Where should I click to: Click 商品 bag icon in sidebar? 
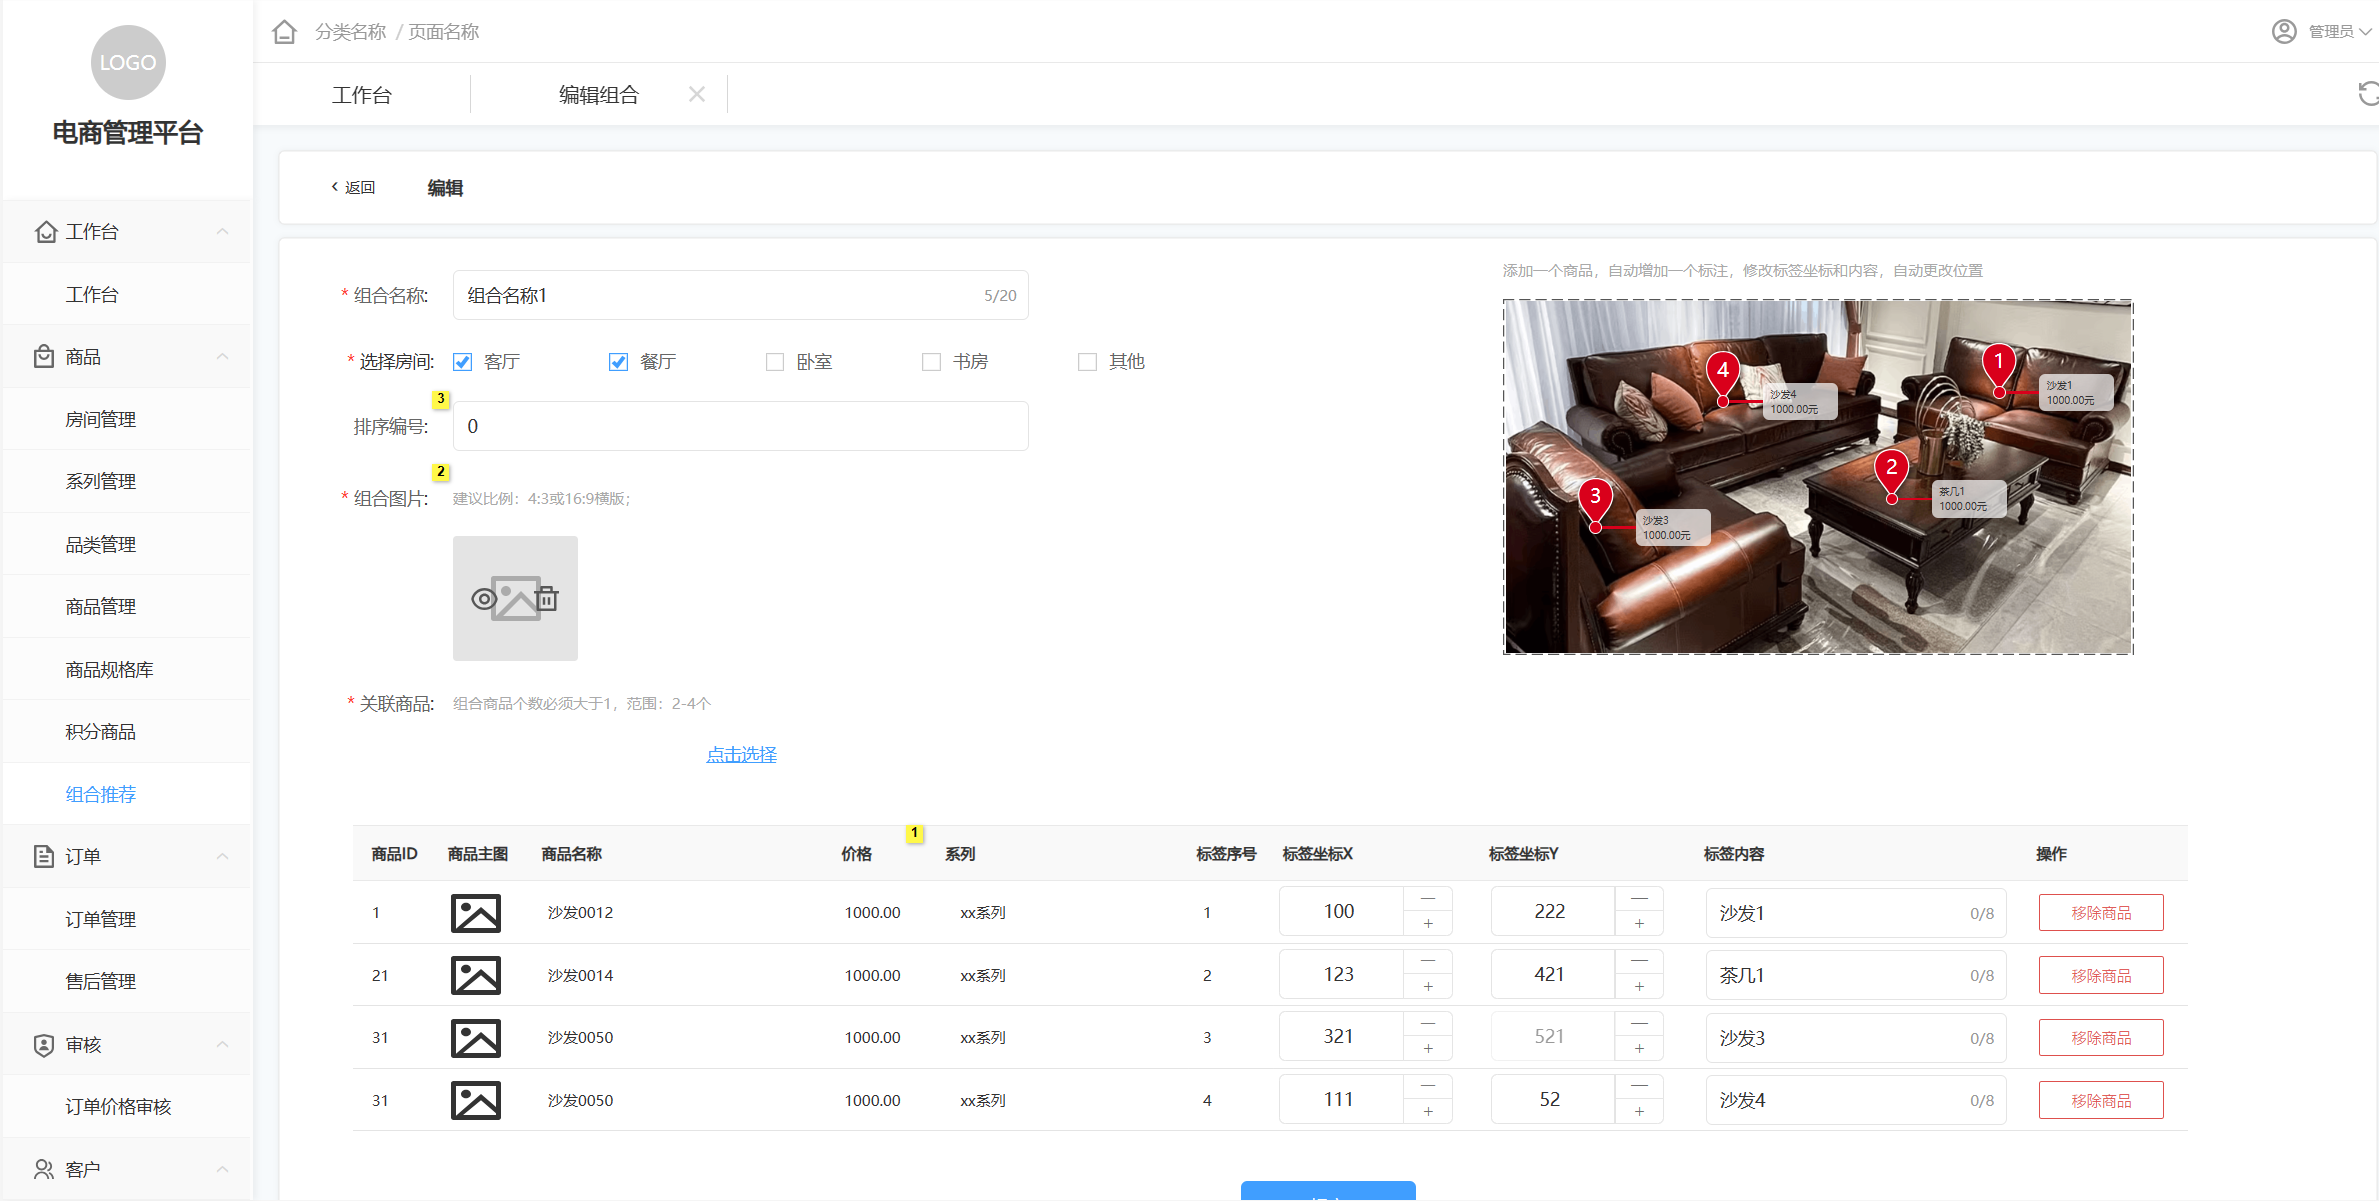tap(44, 357)
